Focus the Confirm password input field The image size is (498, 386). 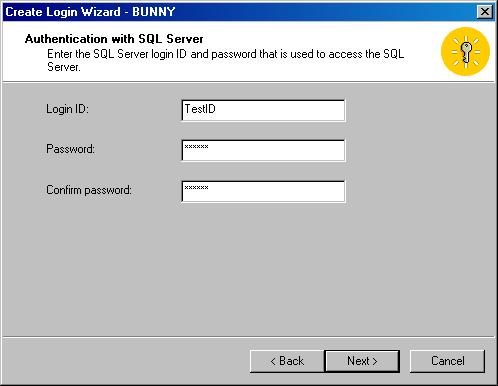point(263,191)
